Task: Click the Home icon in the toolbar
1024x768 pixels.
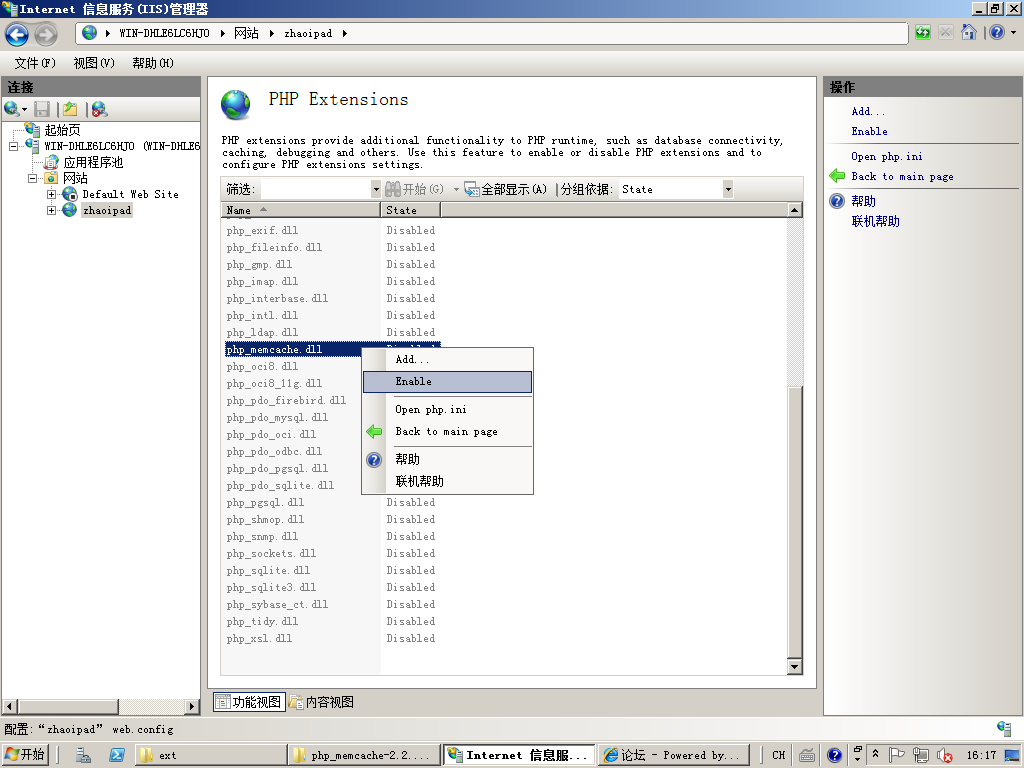Action: [x=968, y=32]
